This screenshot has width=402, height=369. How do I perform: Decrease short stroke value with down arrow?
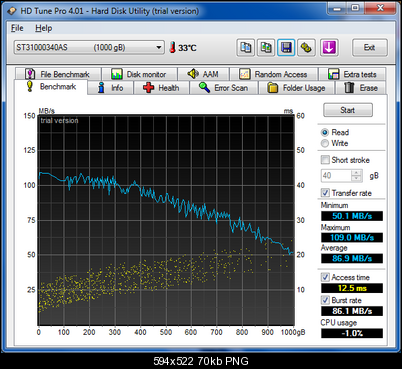pos(357,178)
